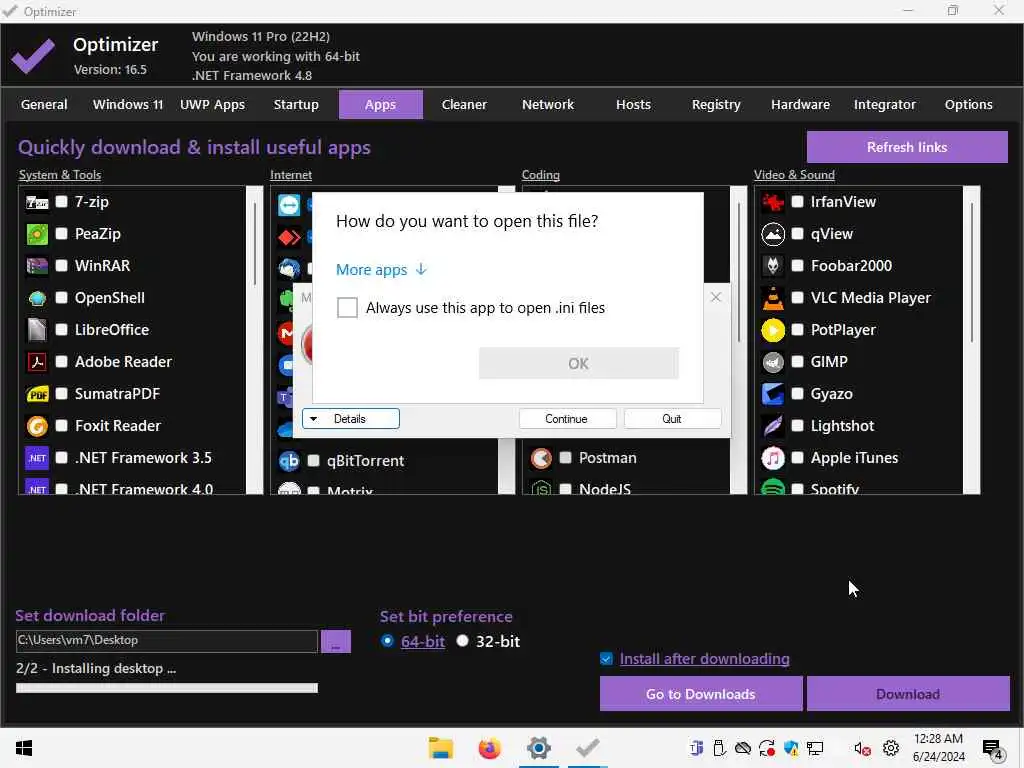Click Quit in the error dialog
1024x768 pixels.
672,419
